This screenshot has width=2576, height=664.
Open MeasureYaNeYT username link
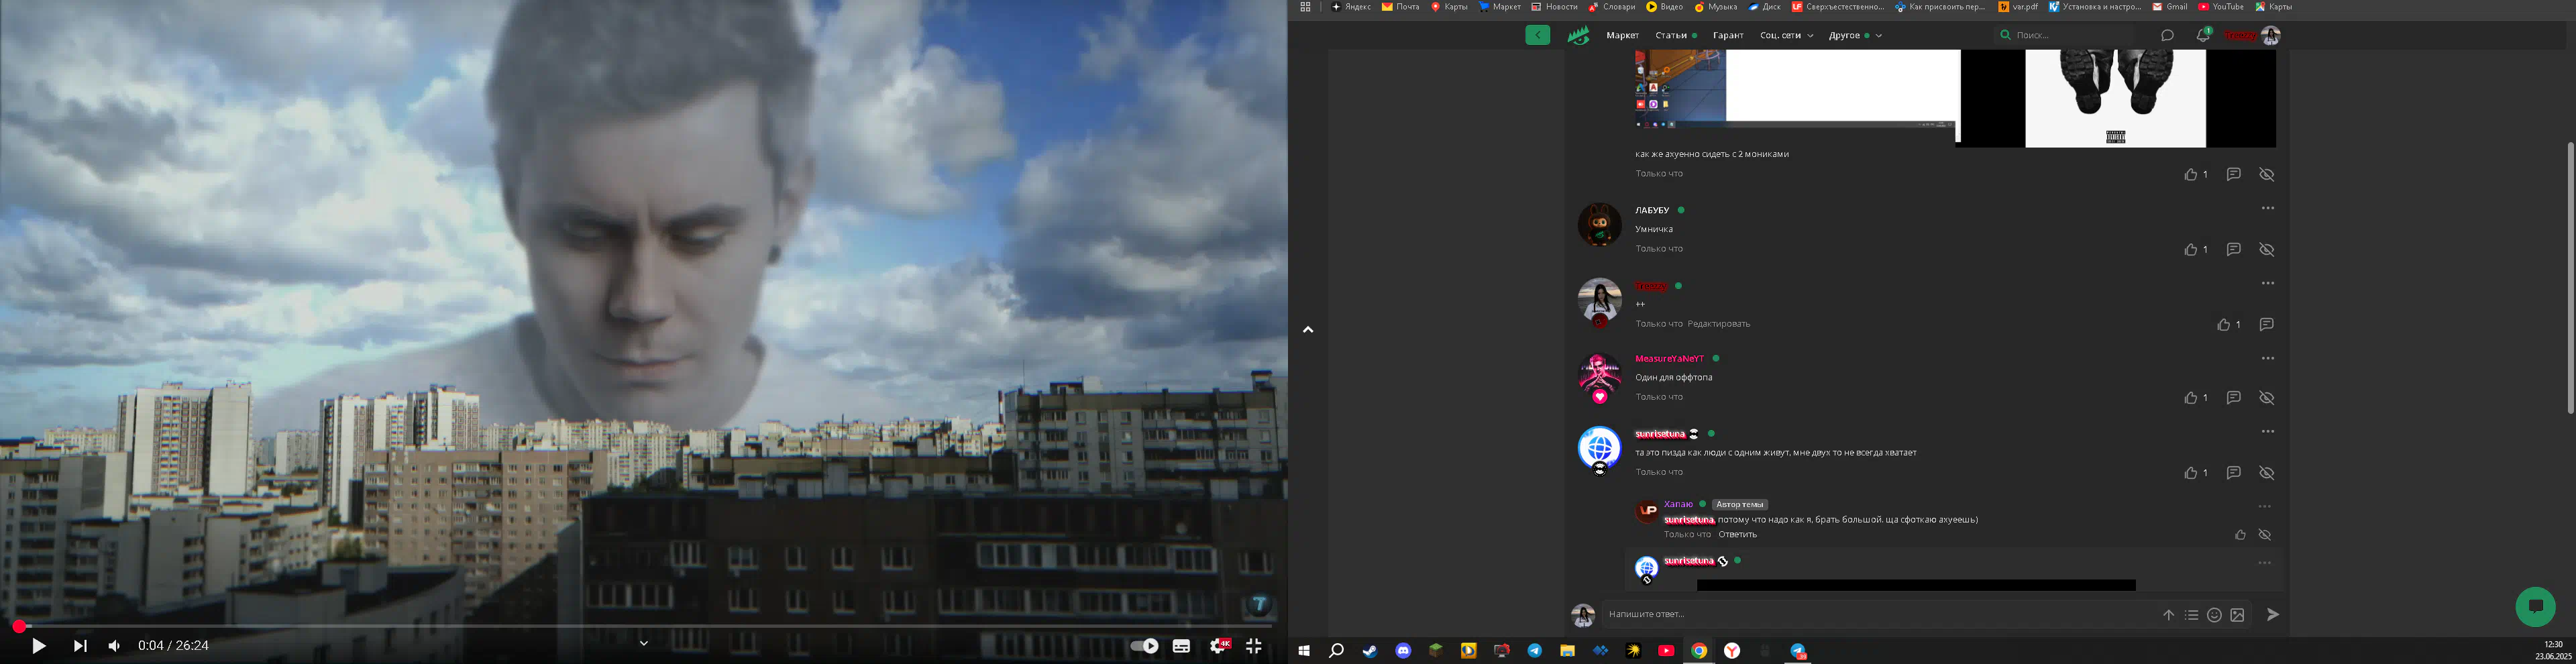pyautogui.click(x=1669, y=359)
